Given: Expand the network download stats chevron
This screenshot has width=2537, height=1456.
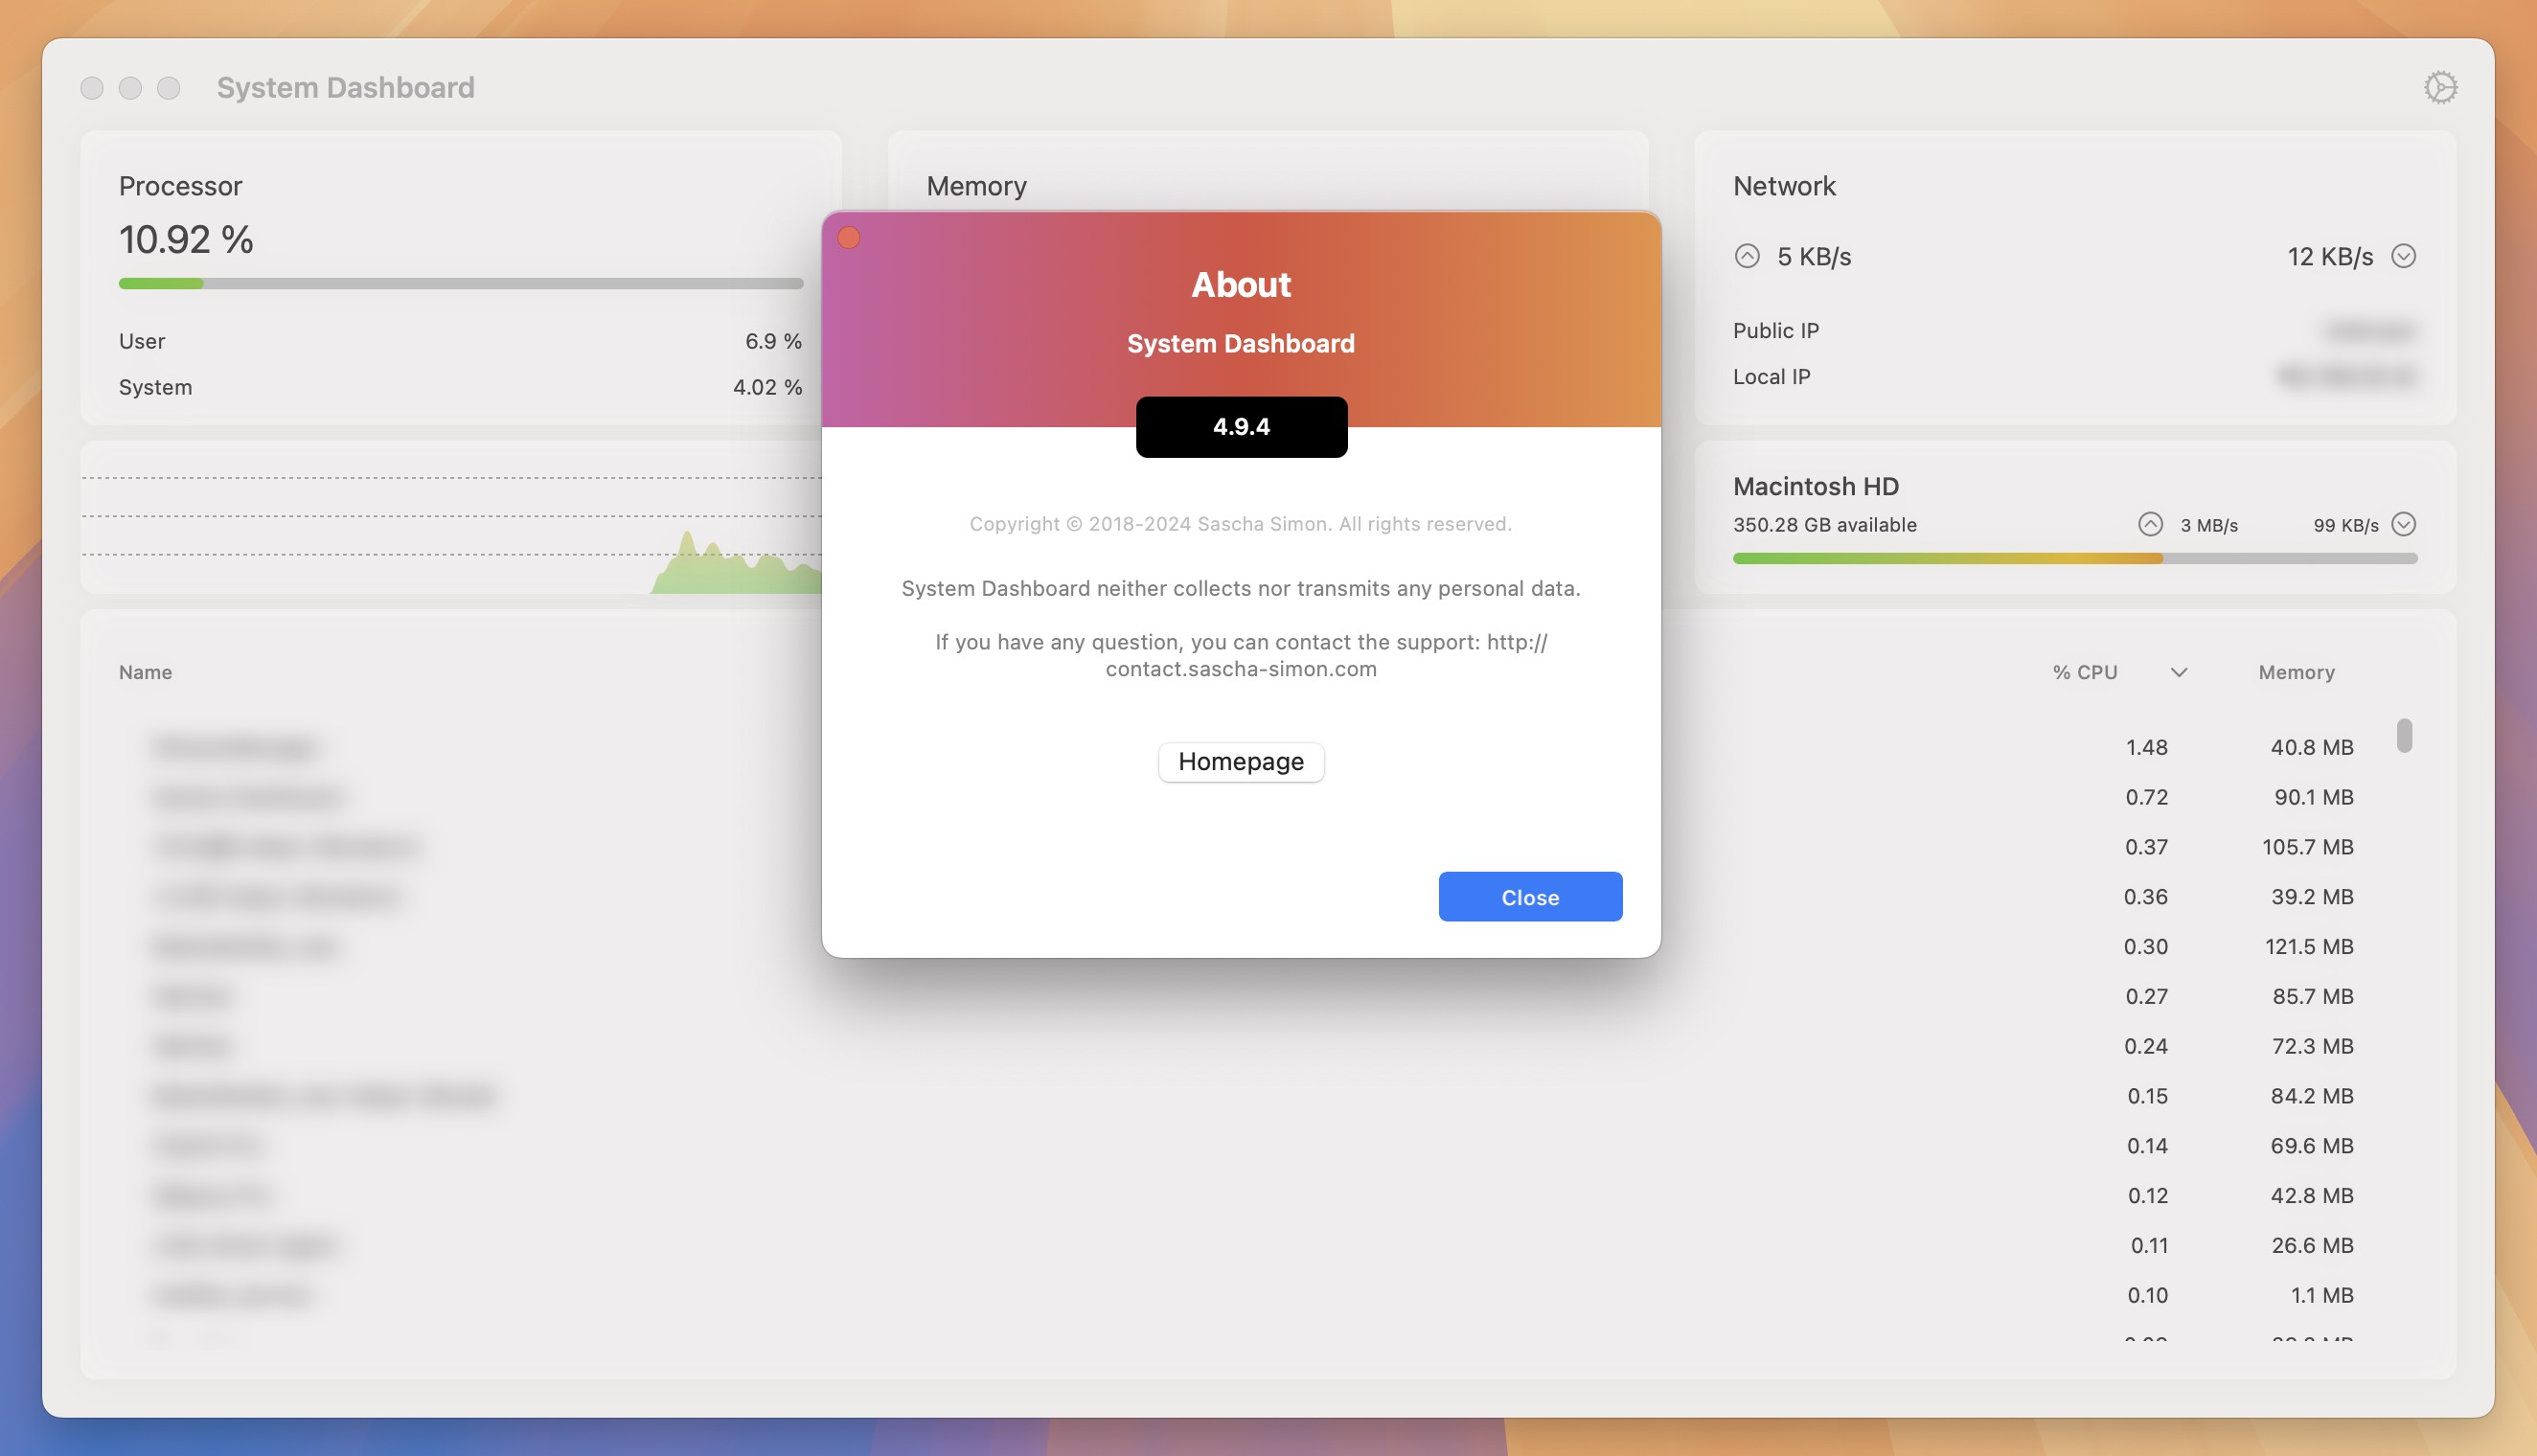Looking at the screenshot, I should (x=2405, y=254).
